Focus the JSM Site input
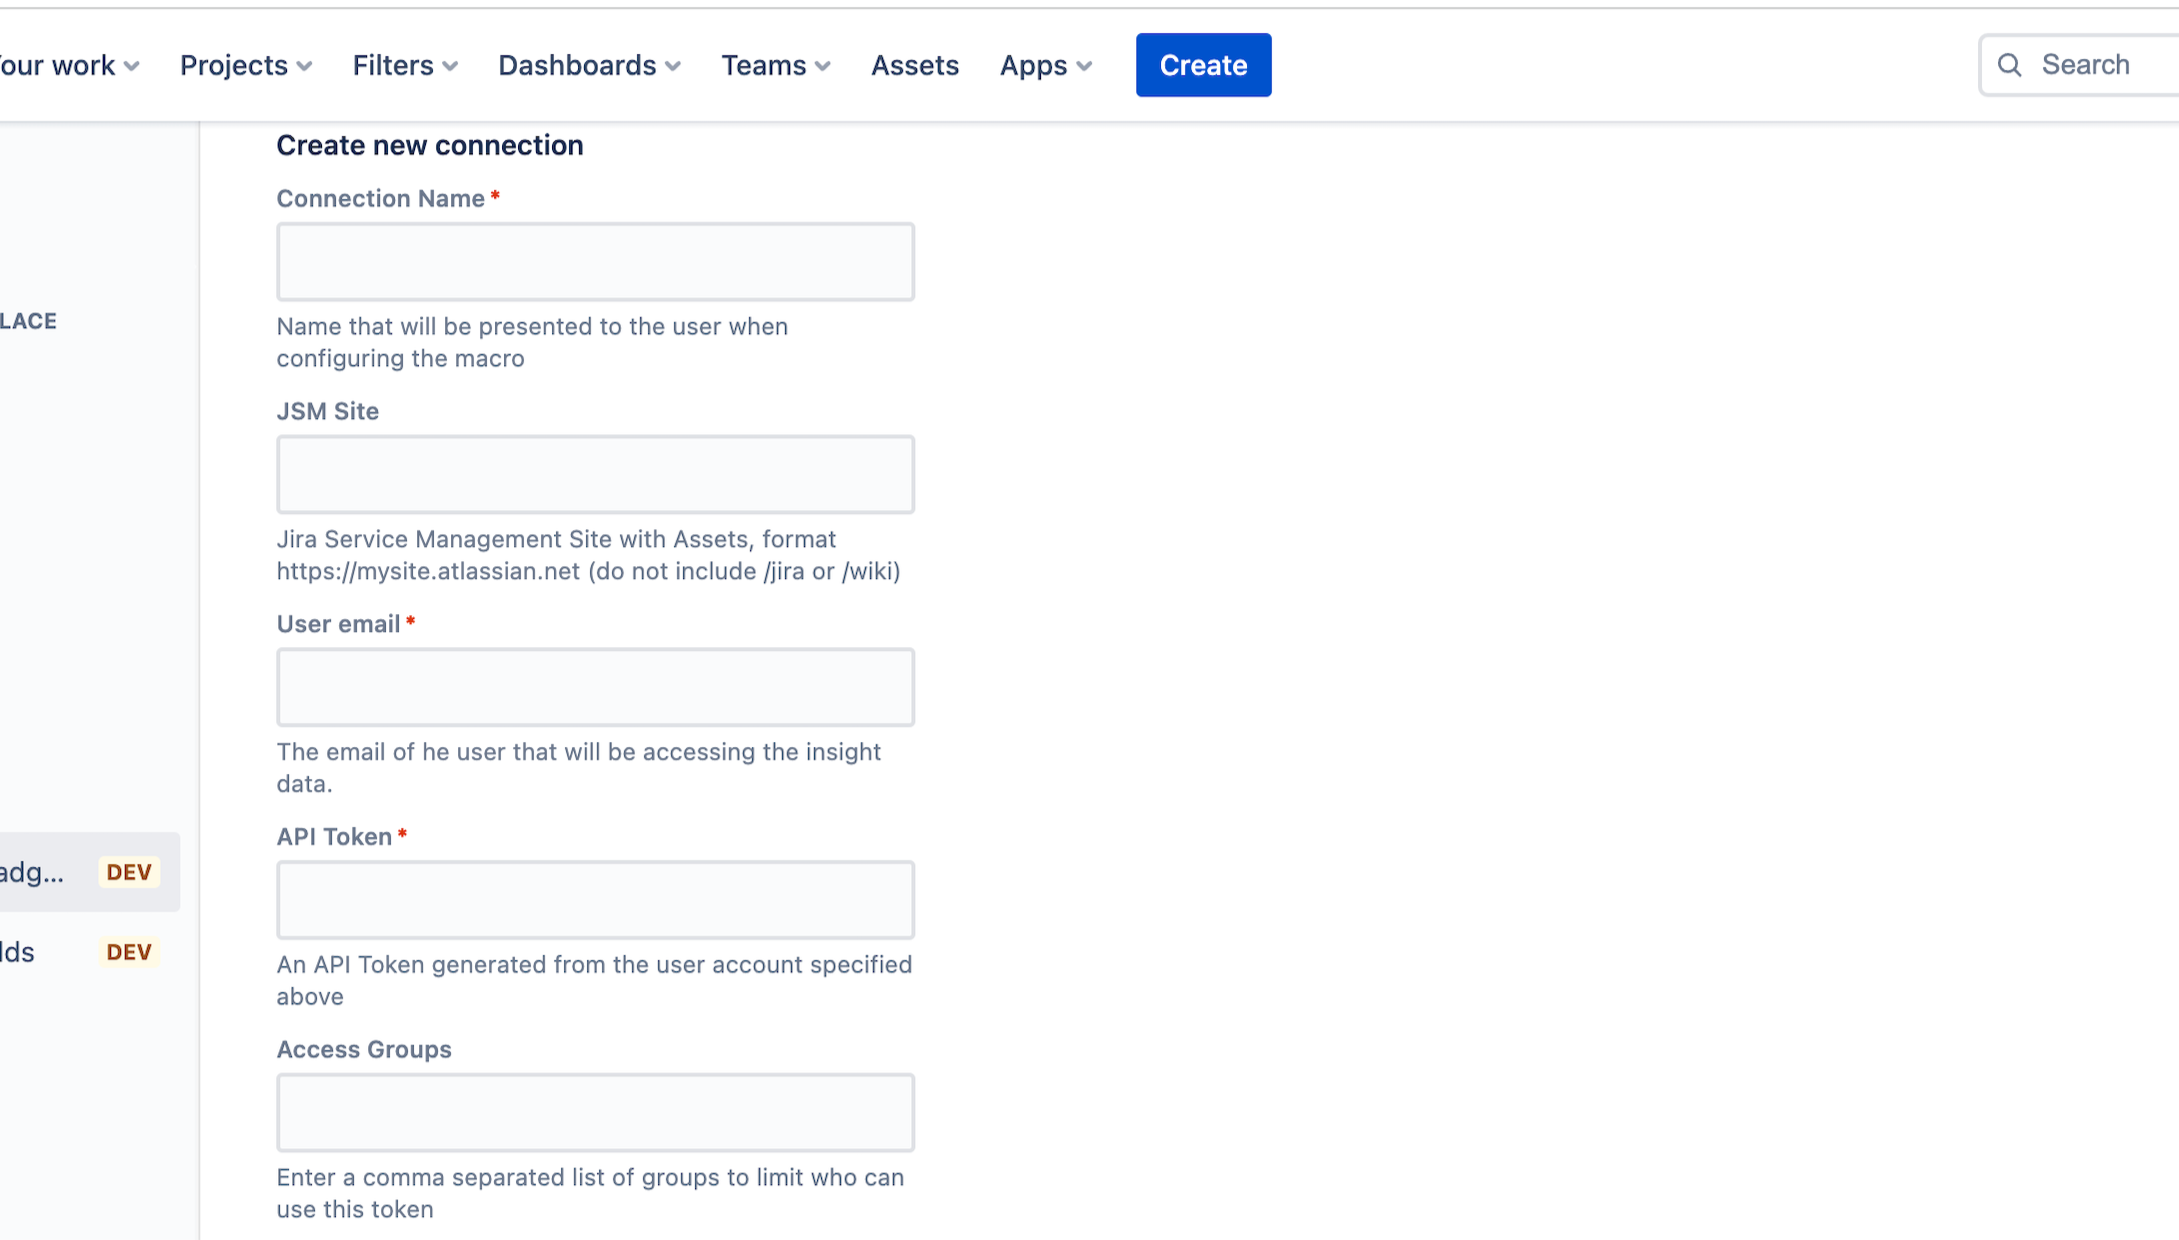The height and width of the screenshot is (1240, 2179). 595,475
